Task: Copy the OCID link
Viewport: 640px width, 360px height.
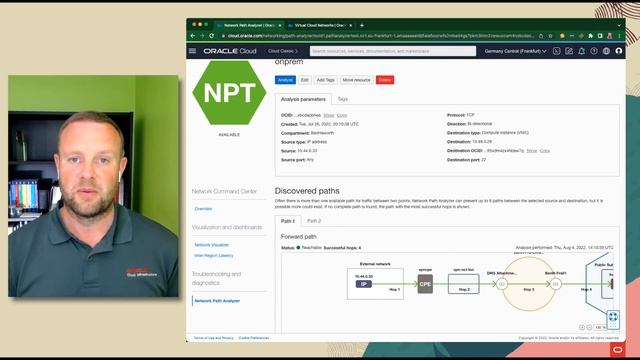Action: [342, 116]
